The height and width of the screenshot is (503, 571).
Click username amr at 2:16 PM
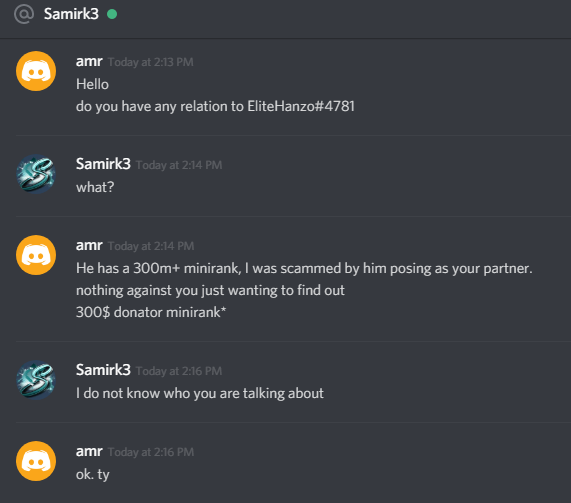(x=89, y=451)
